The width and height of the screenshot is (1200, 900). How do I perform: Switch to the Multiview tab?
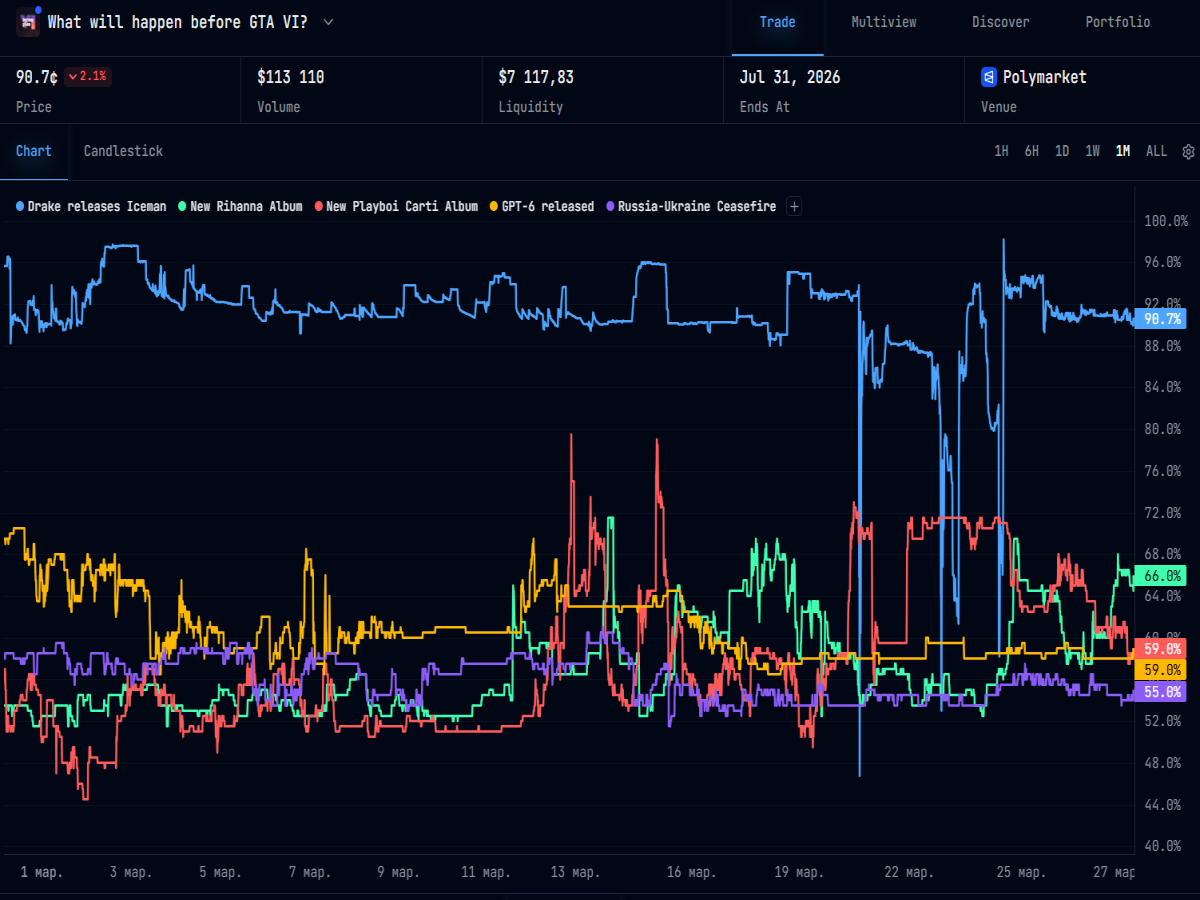click(x=883, y=22)
